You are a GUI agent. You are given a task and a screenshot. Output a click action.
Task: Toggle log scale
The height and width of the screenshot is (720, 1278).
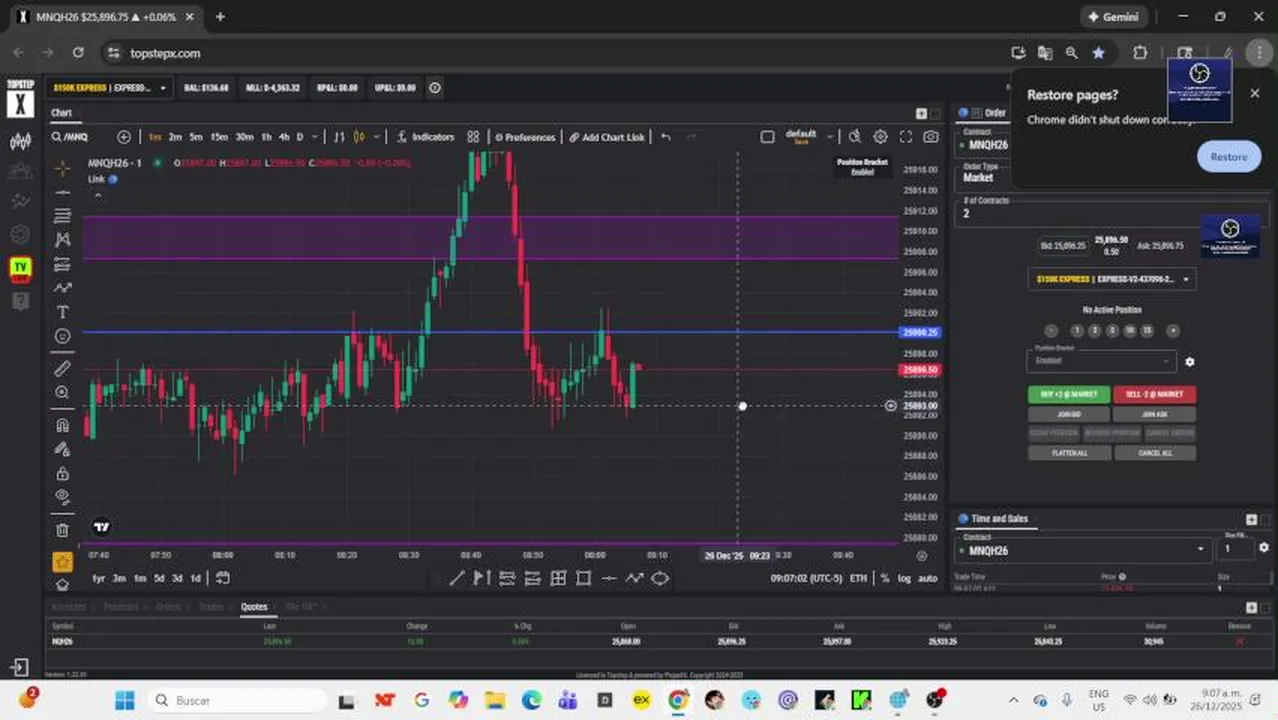pyautogui.click(x=904, y=578)
